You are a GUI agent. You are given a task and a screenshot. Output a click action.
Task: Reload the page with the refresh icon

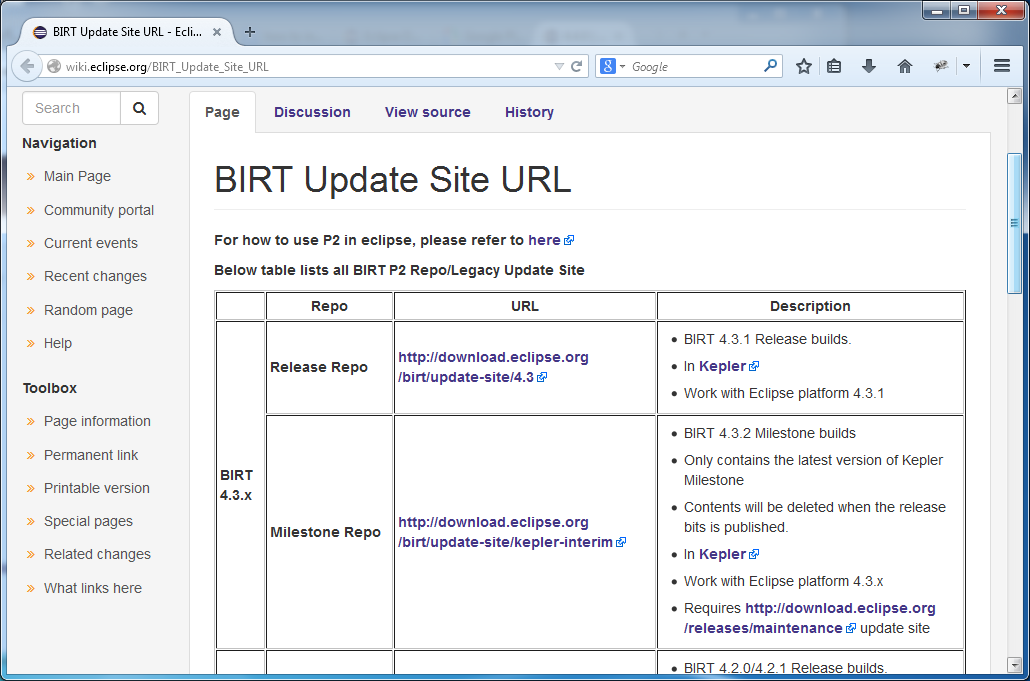click(x=577, y=66)
